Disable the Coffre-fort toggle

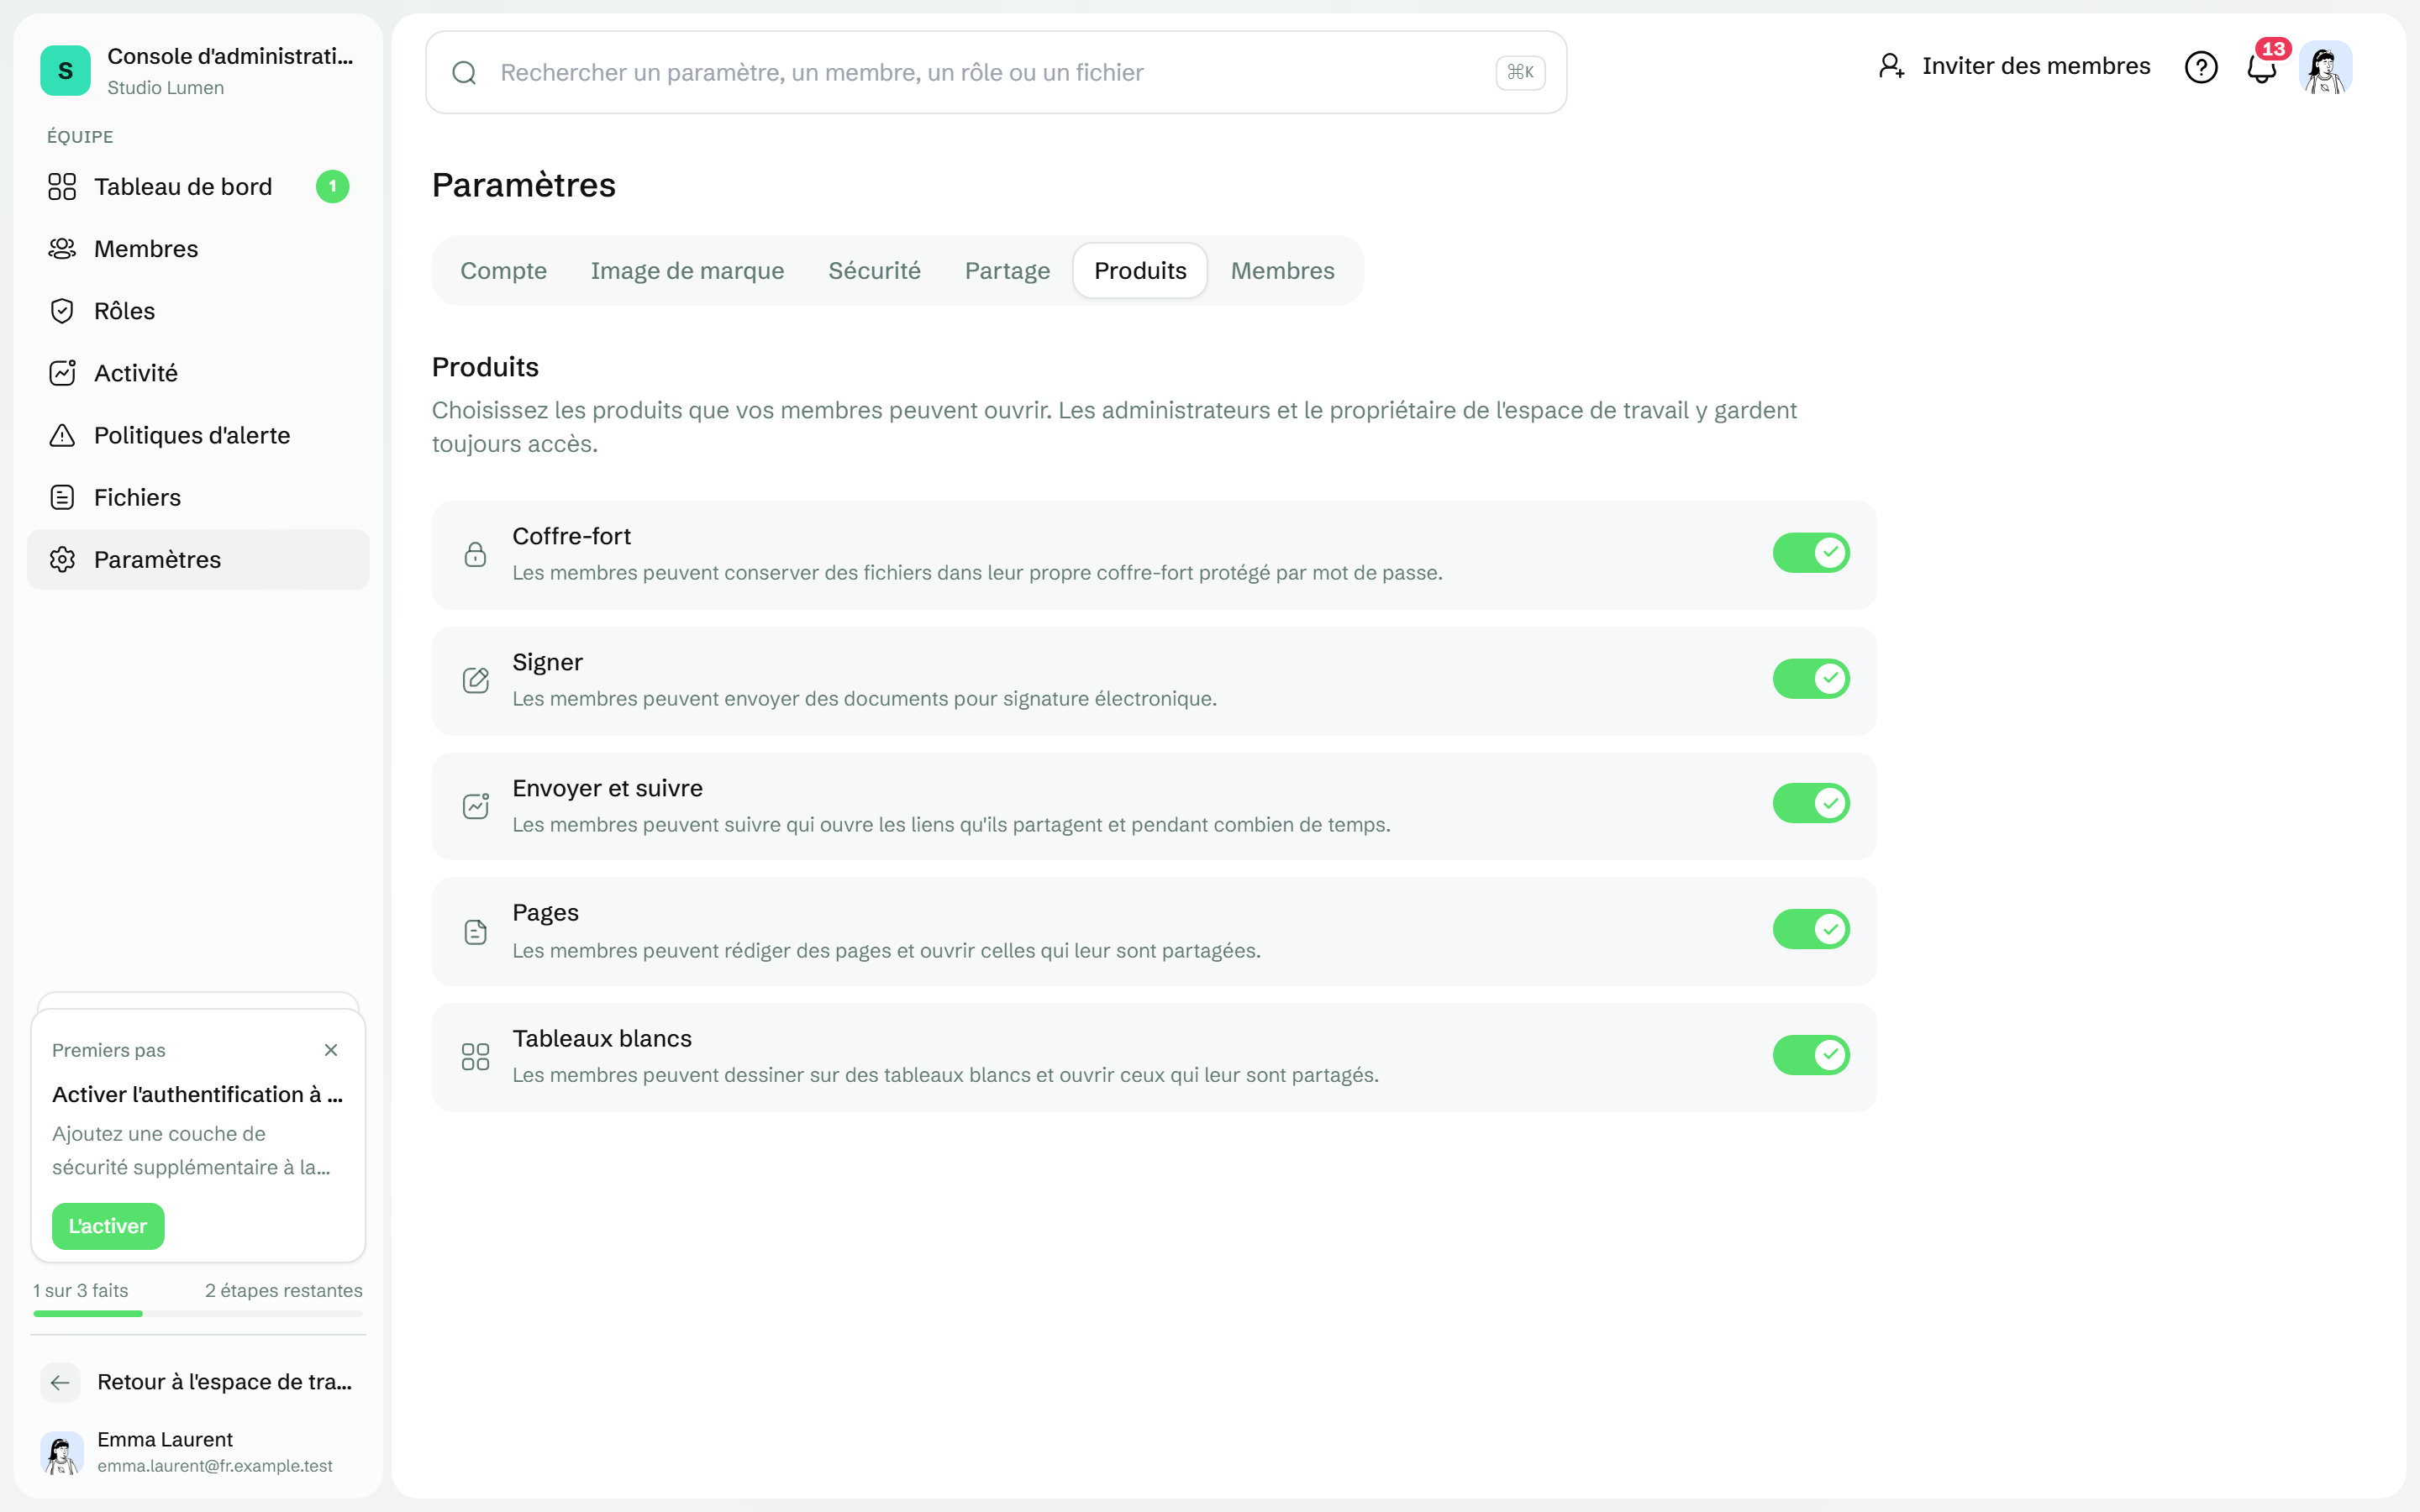point(1811,553)
